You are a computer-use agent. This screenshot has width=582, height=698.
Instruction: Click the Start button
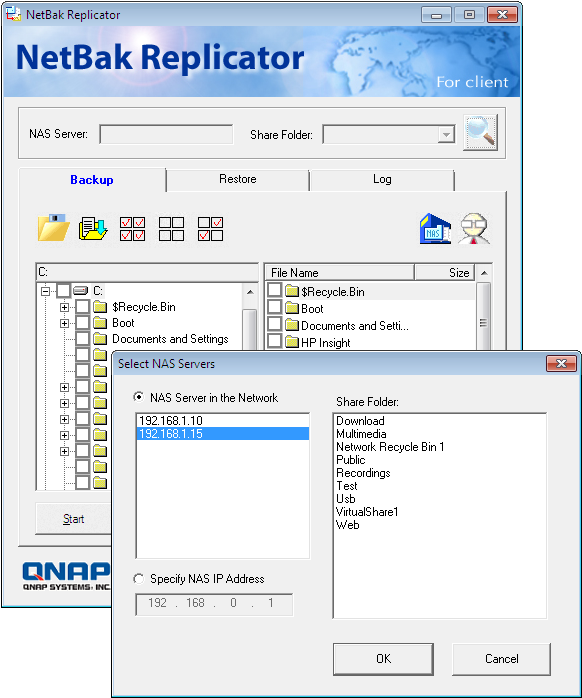(x=73, y=519)
